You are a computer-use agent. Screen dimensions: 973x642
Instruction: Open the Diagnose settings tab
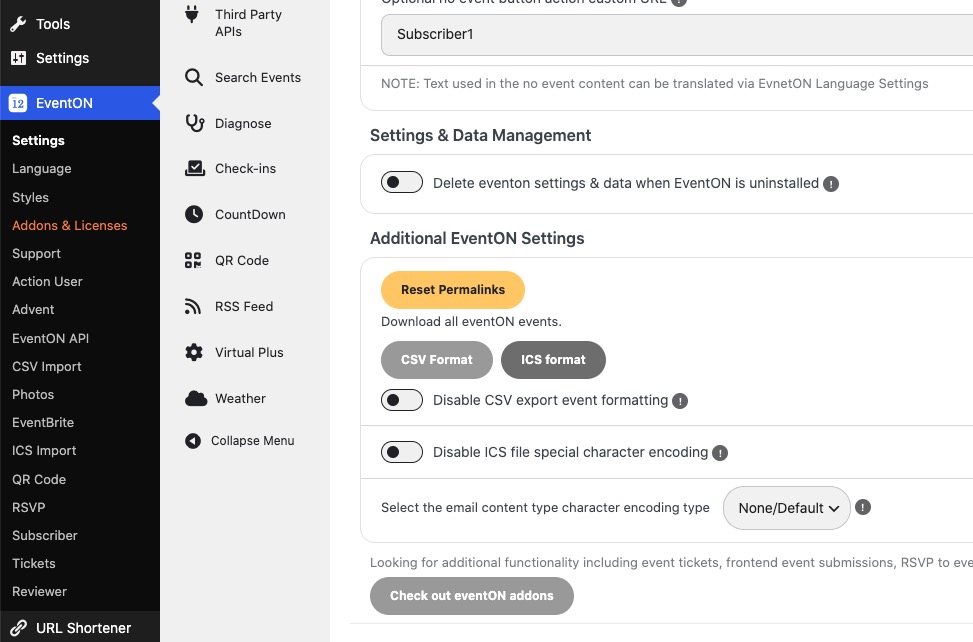(245, 123)
